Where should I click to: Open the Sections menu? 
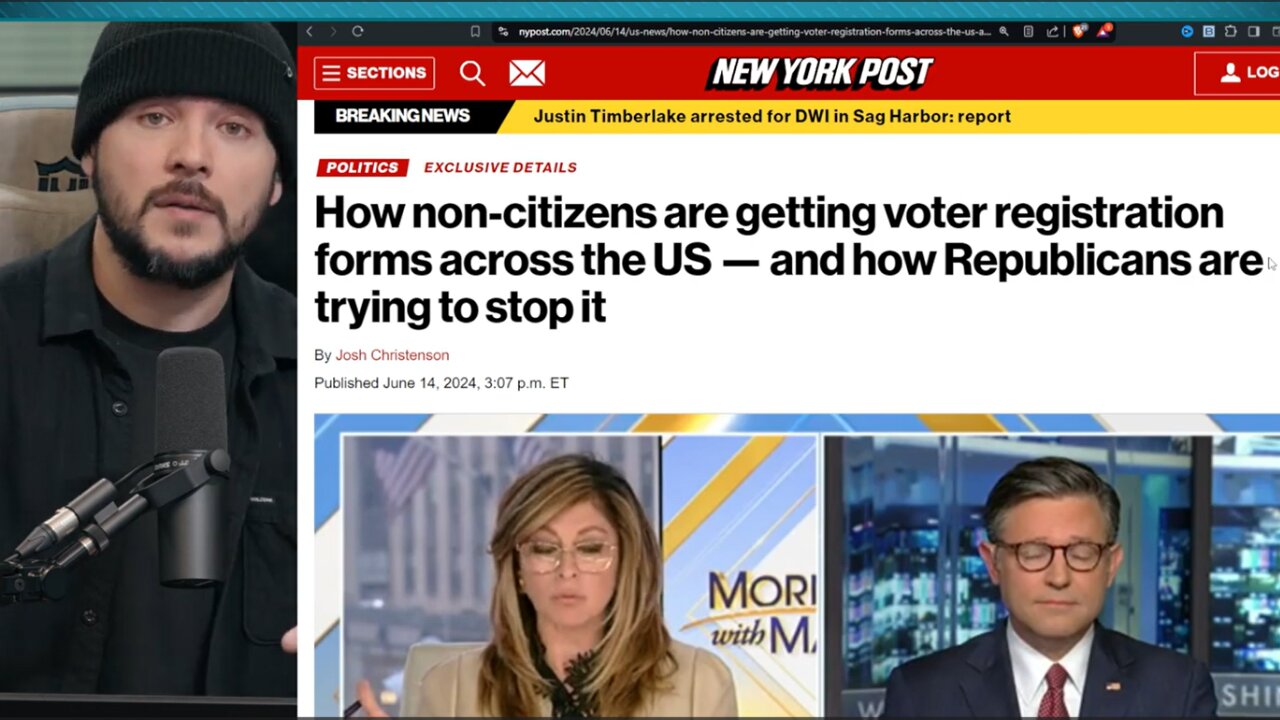[x=374, y=73]
